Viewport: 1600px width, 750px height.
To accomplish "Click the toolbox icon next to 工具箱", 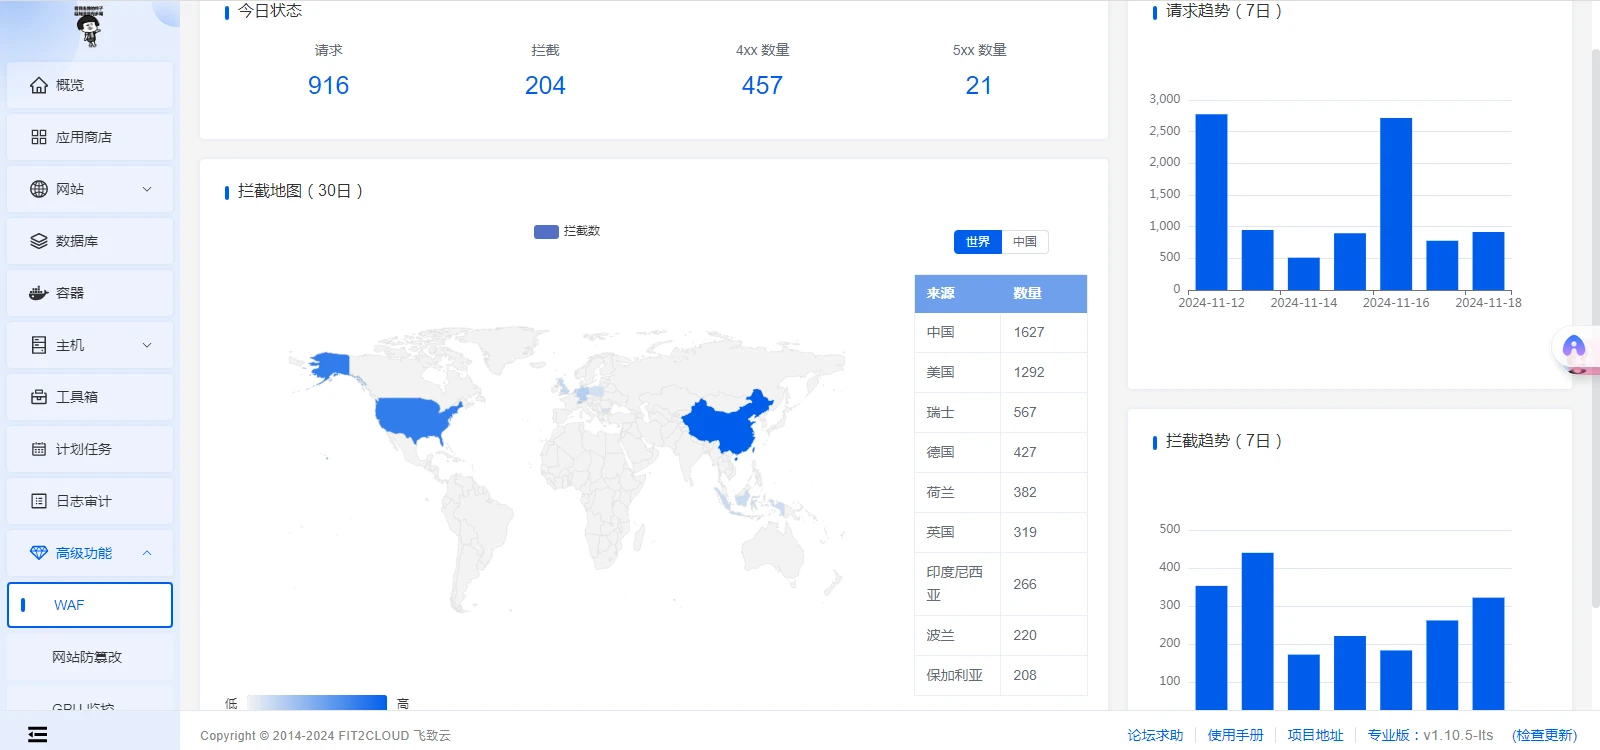I will coord(39,397).
